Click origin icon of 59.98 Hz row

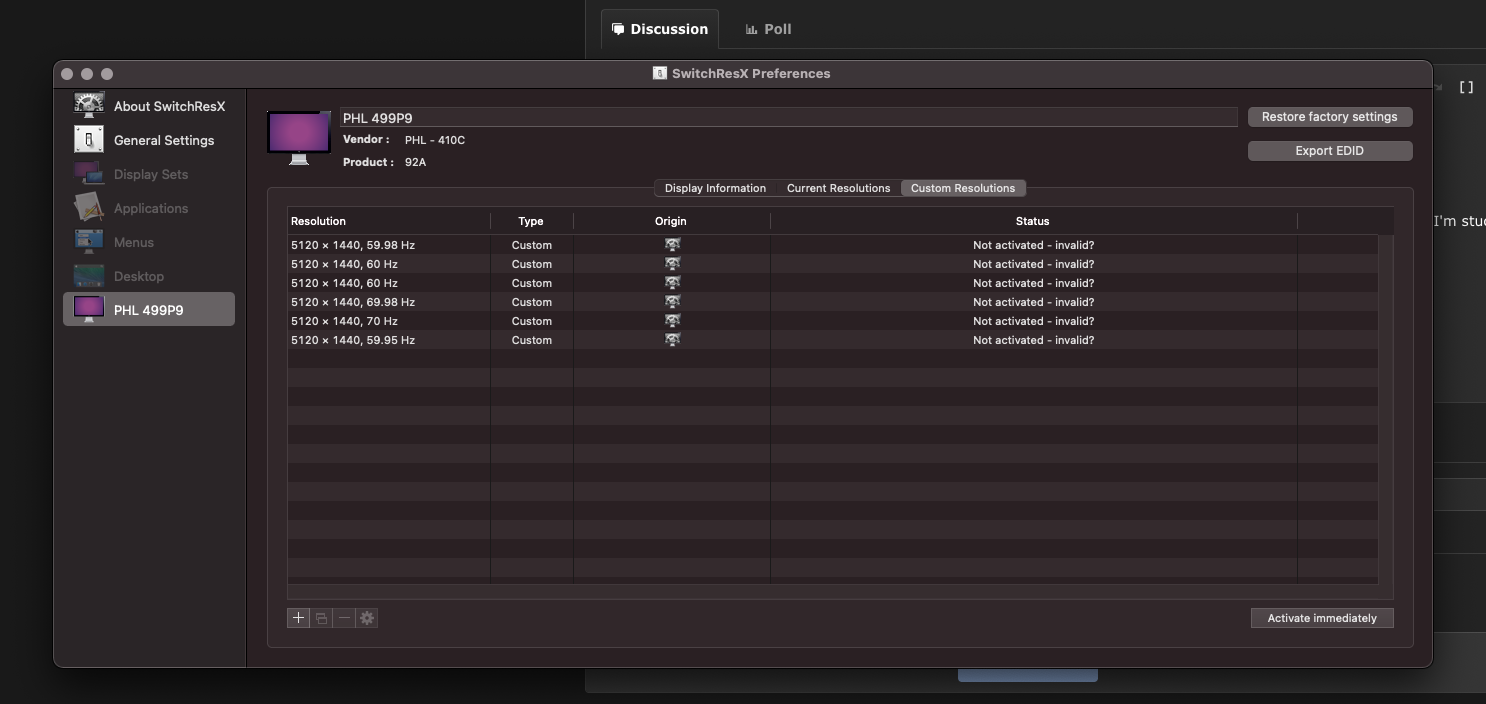pyautogui.click(x=672, y=245)
